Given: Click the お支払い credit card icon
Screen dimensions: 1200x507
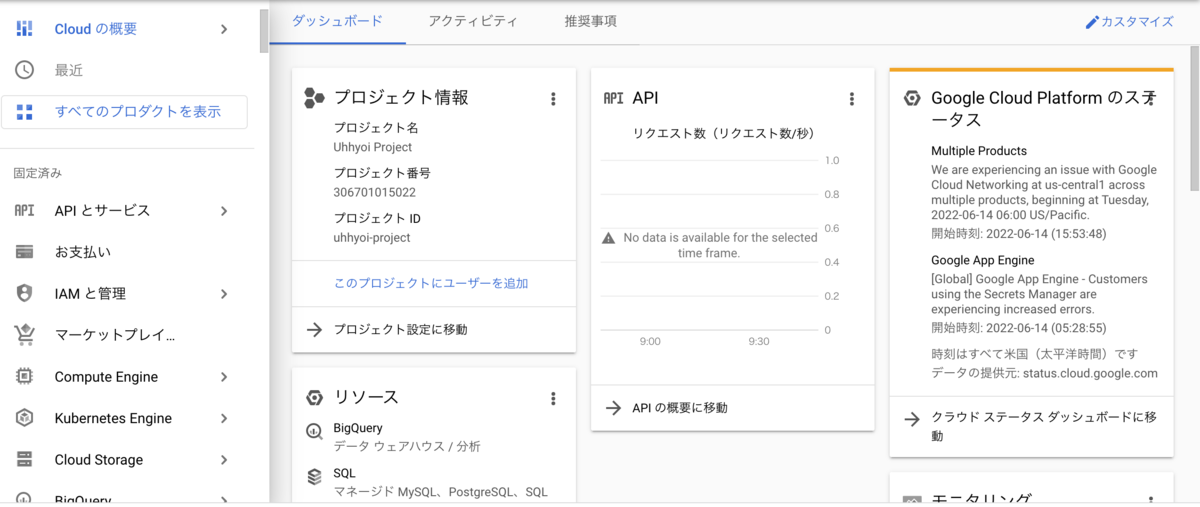Looking at the screenshot, I should [25, 252].
